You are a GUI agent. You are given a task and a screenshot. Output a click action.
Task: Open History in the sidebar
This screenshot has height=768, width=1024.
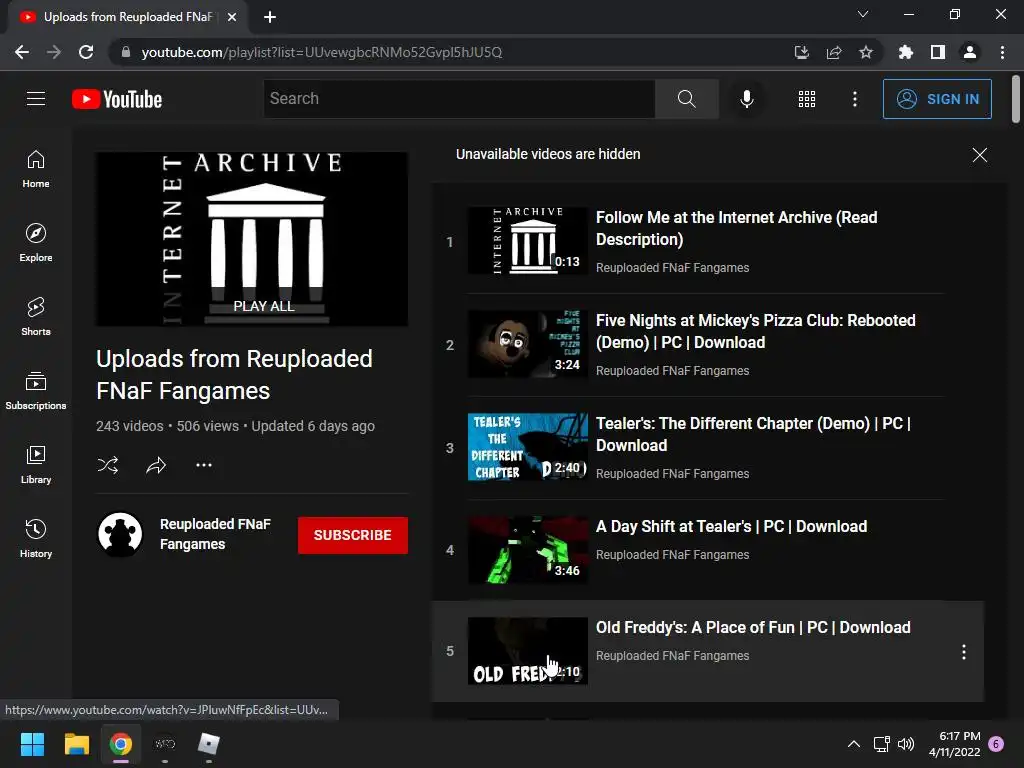click(x=36, y=539)
